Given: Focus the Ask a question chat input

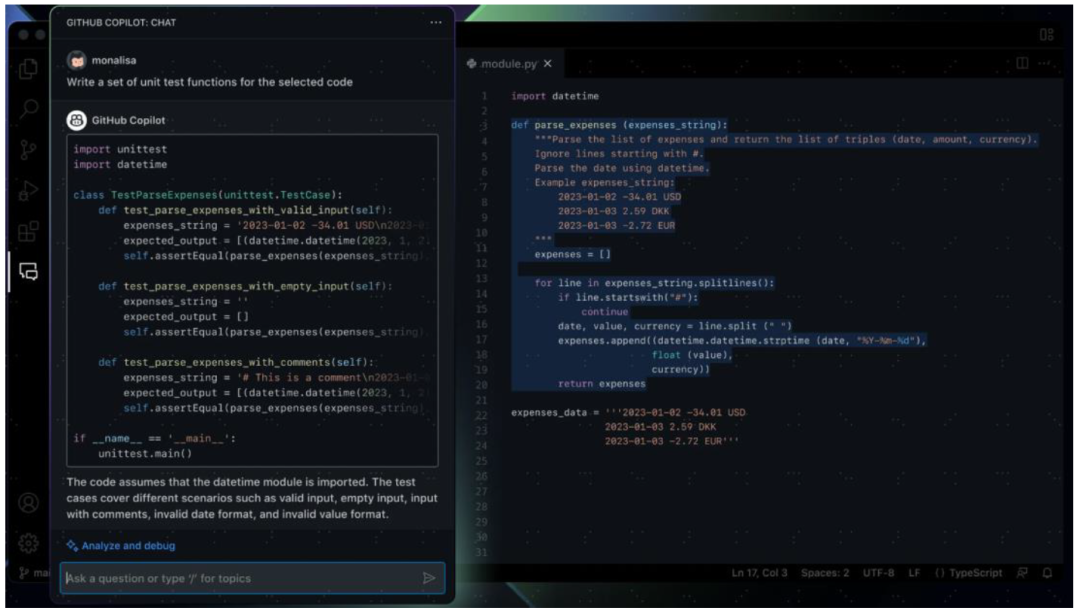Looking at the screenshot, I should pos(240,578).
